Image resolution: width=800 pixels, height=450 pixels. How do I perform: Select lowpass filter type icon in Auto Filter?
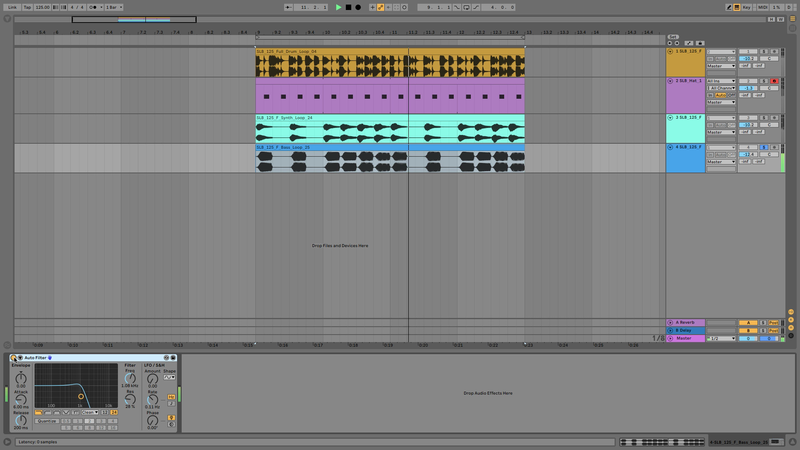pyautogui.click(x=38, y=412)
